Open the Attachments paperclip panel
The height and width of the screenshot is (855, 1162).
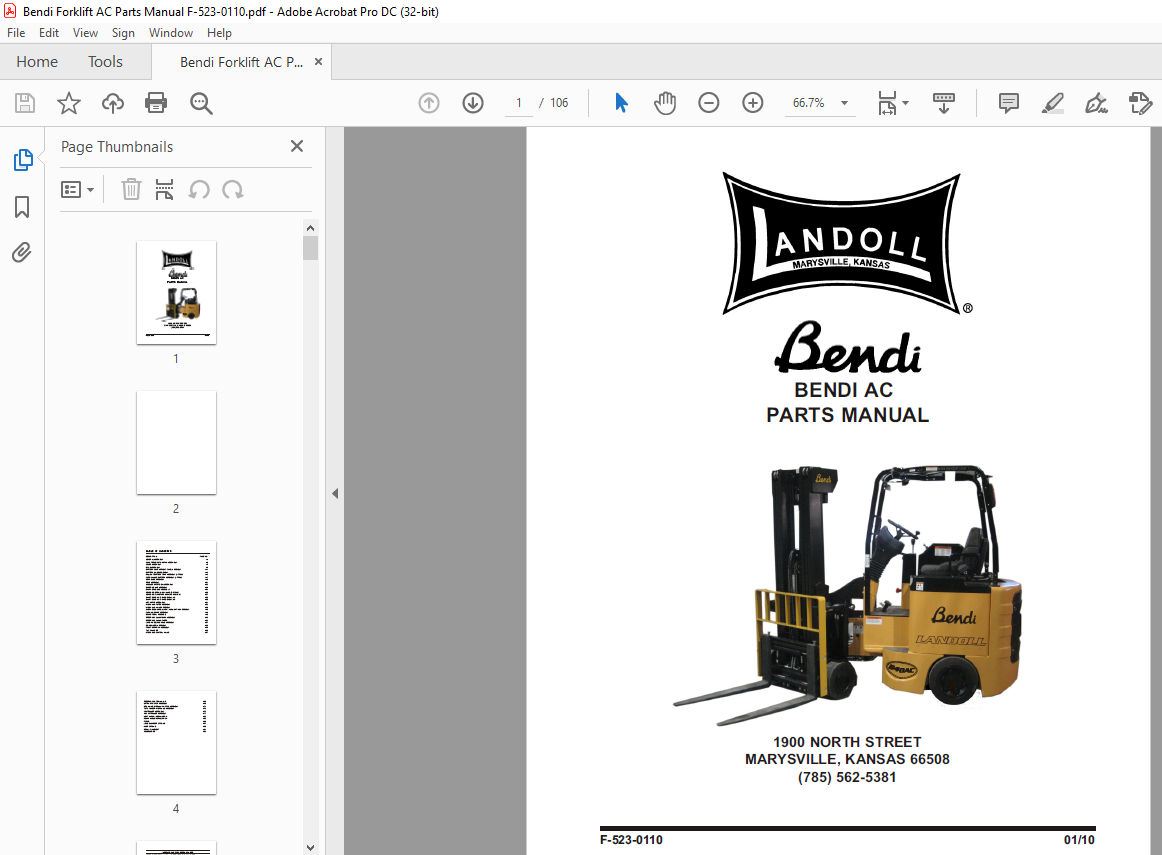tap(22, 253)
